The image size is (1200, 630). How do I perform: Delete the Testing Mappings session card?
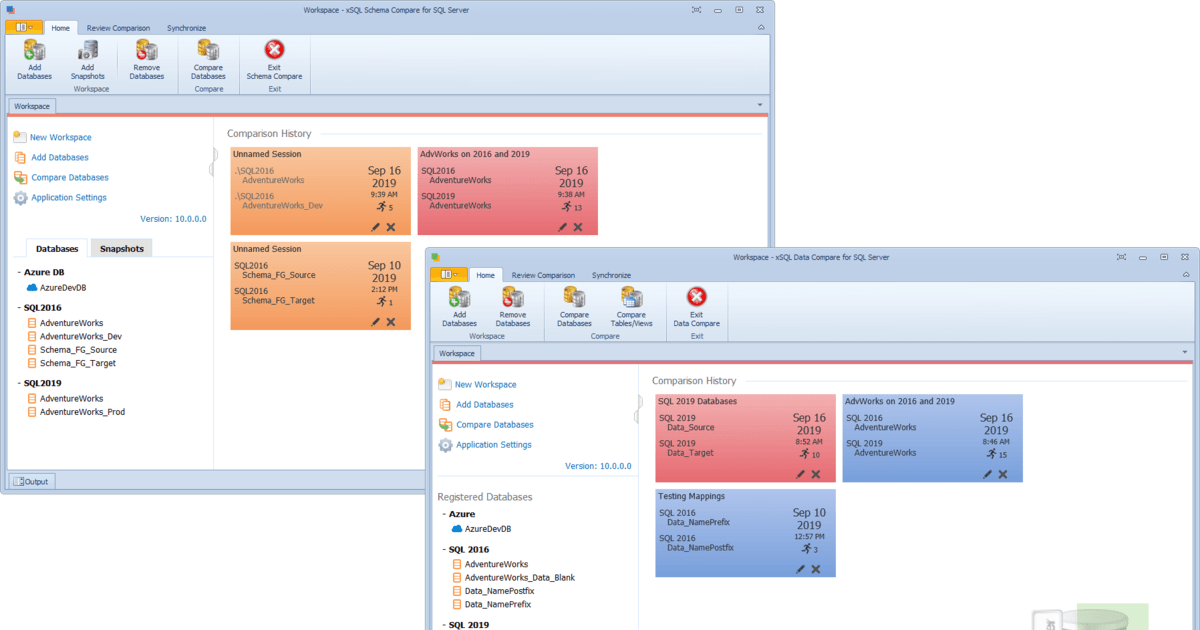tap(816, 569)
